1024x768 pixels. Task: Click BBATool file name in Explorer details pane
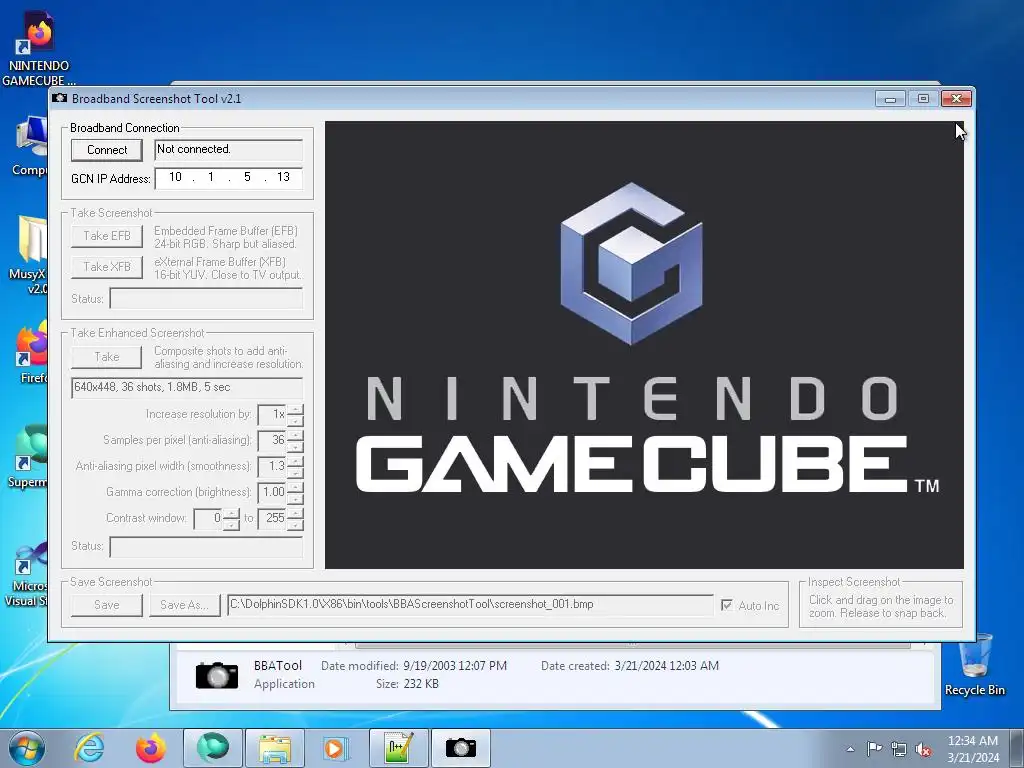tap(278, 665)
